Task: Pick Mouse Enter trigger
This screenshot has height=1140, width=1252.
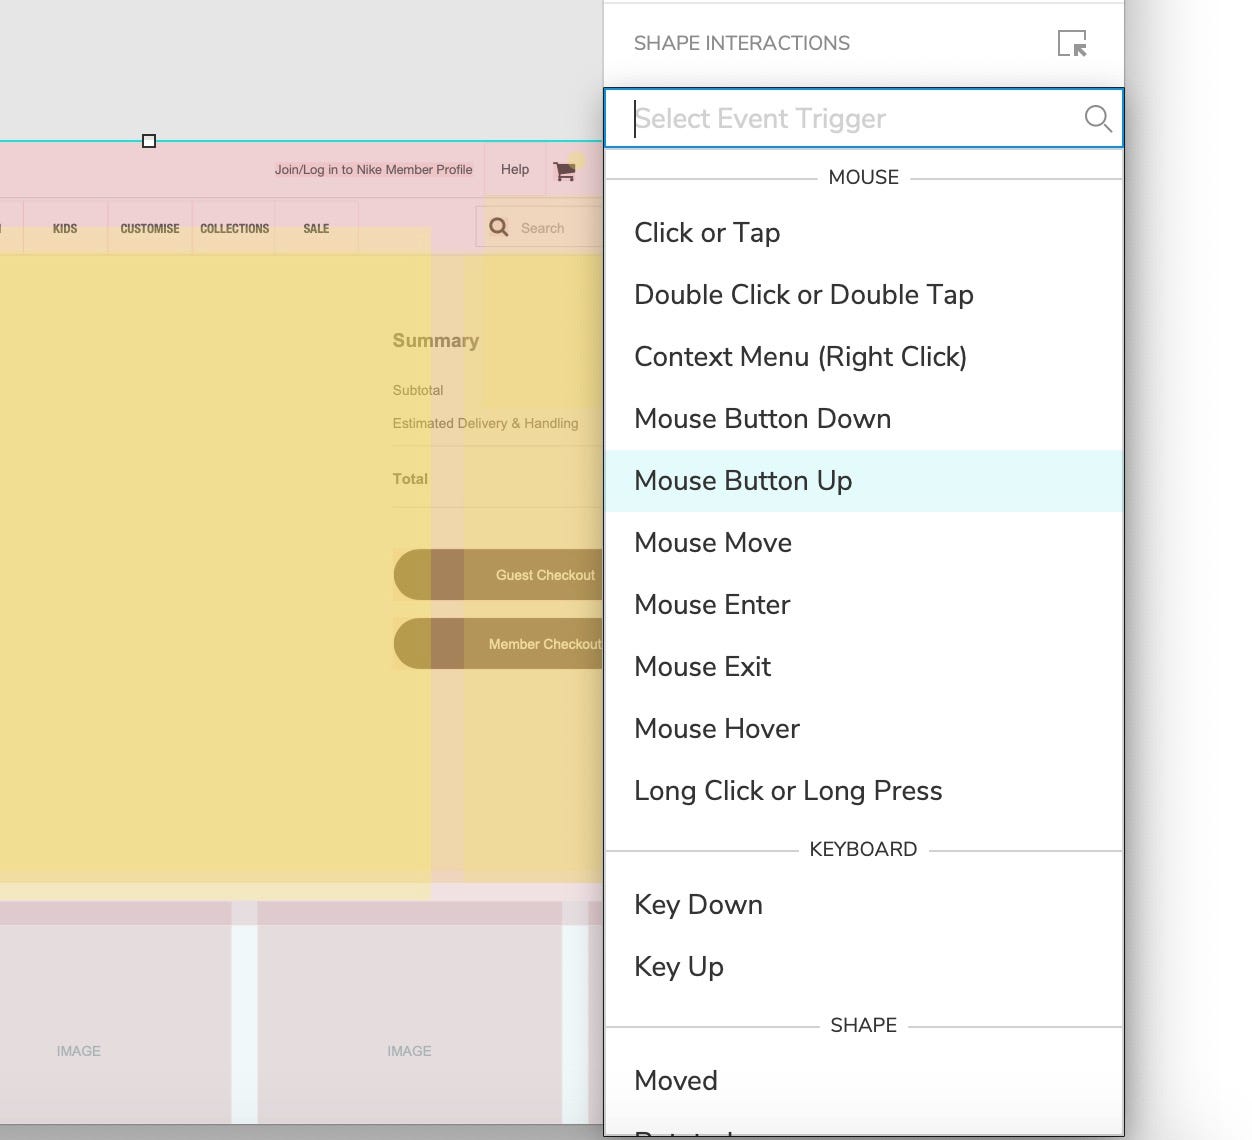Action: click(x=864, y=604)
